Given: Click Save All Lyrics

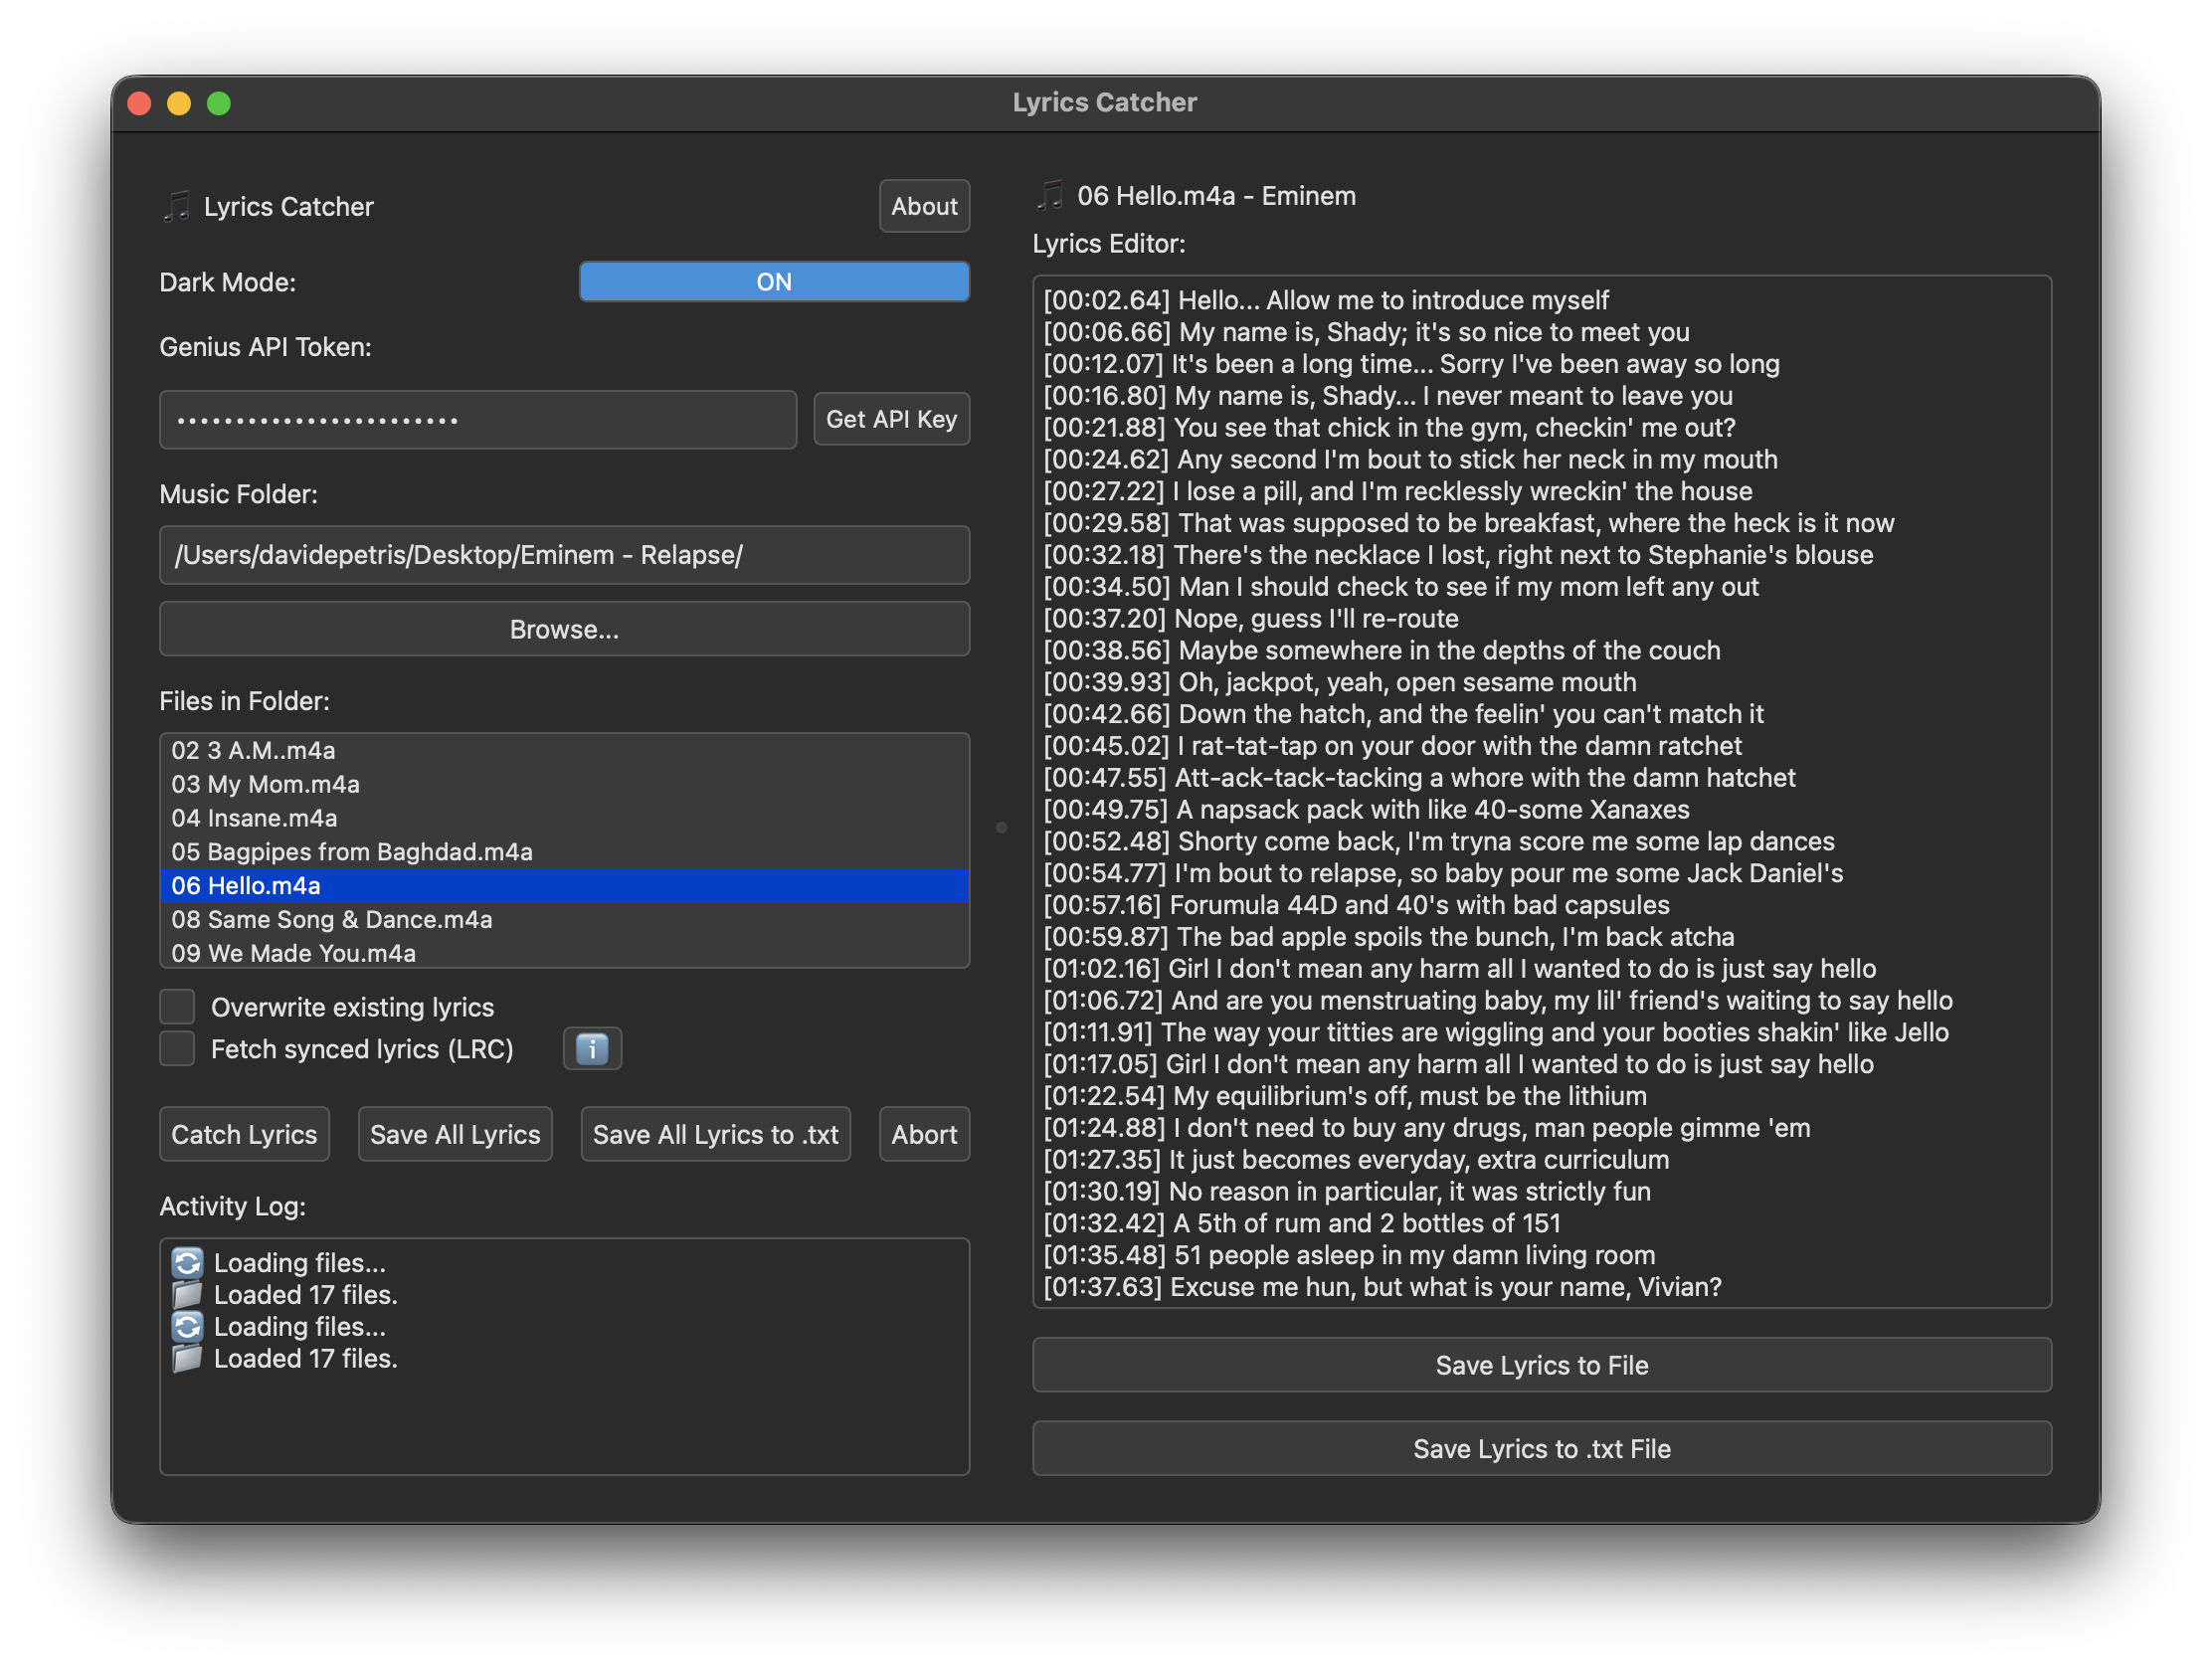Looking at the screenshot, I should pos(455,1134).
